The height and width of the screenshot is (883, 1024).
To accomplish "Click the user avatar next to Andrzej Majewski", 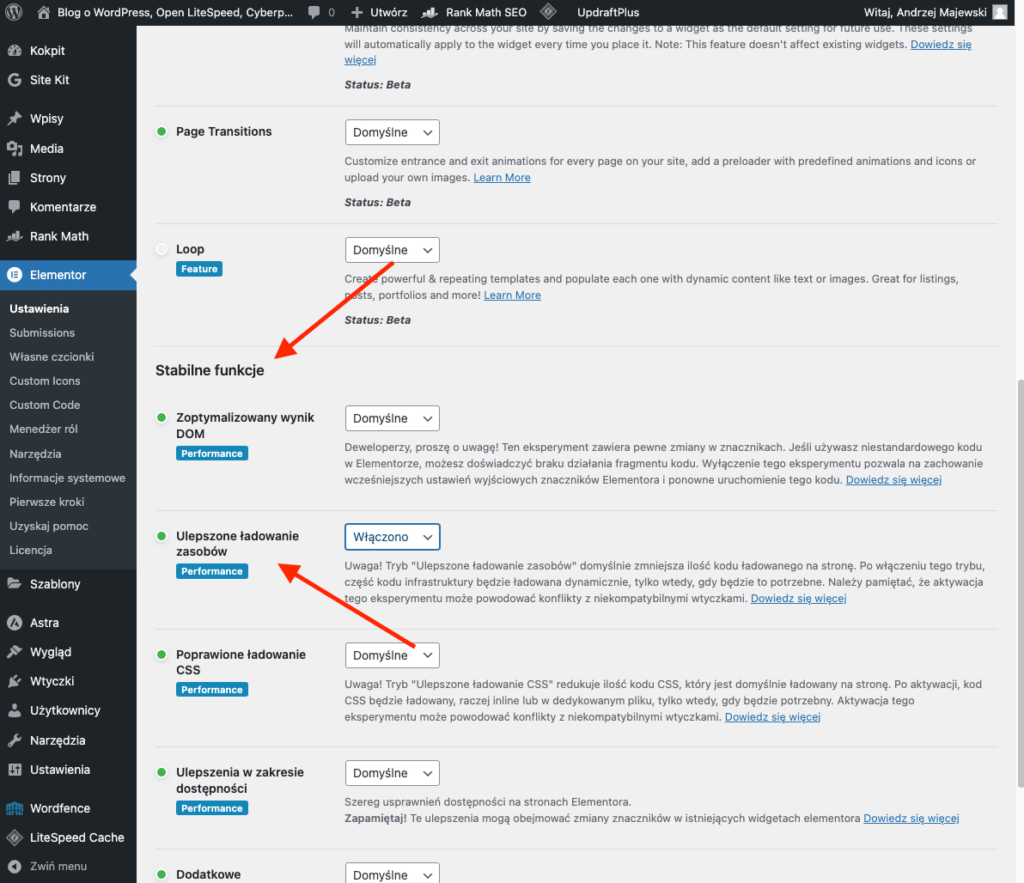I will click(1000, 12).
